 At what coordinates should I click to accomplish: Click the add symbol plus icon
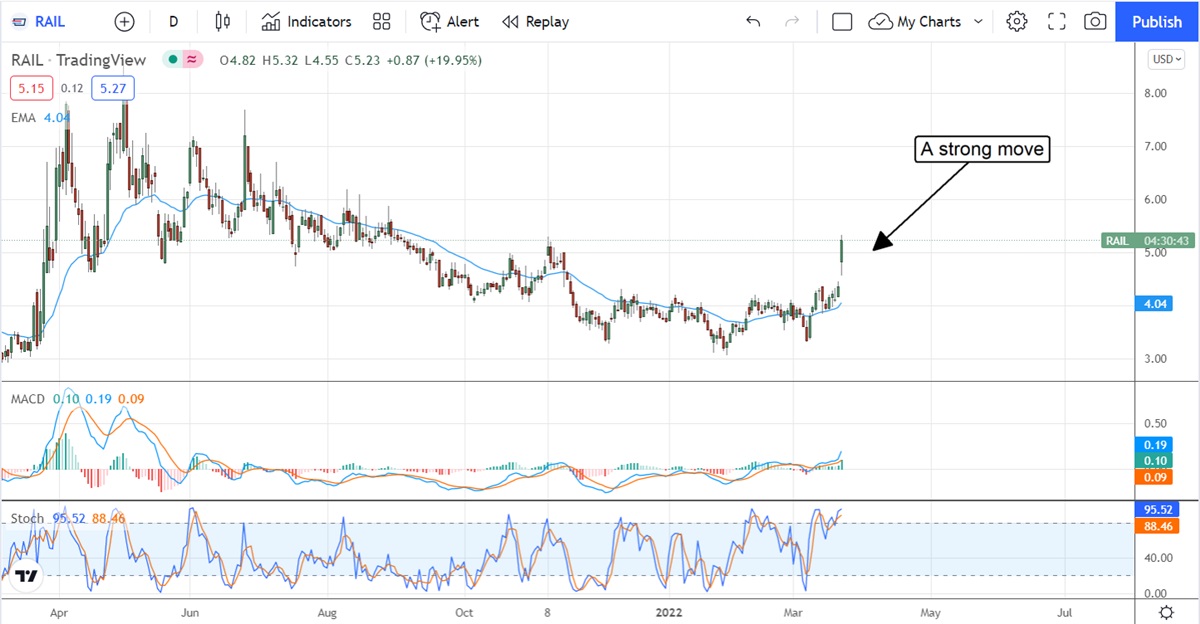pyautogui.click(x=124, y=21)
